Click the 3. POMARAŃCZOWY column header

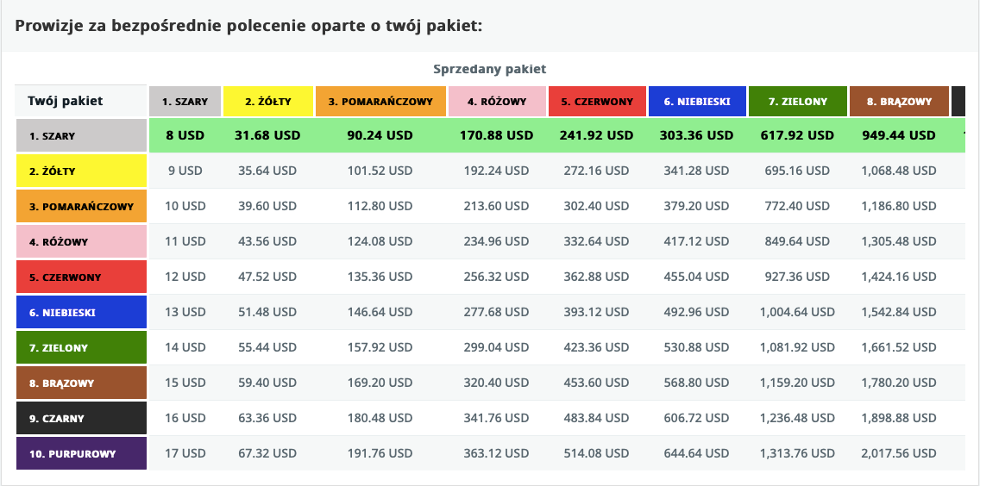pyautogui.click(x=380, y=101)
